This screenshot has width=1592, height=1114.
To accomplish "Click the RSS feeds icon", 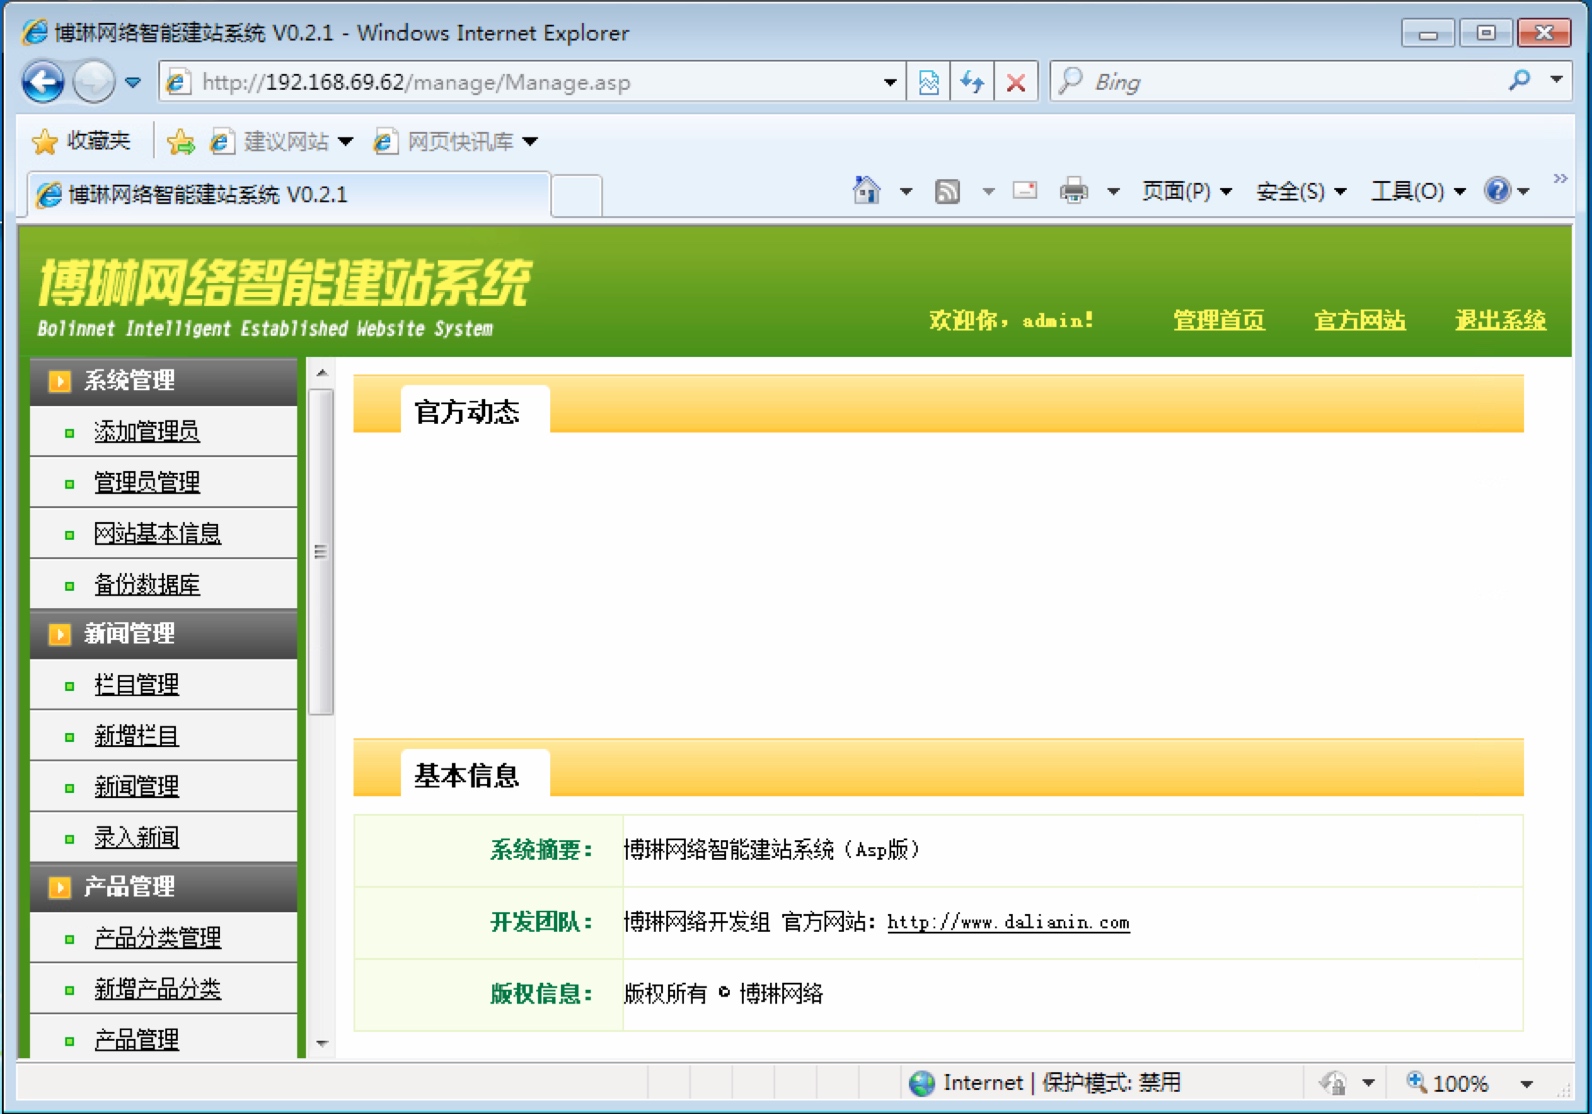I will [947, 191].
